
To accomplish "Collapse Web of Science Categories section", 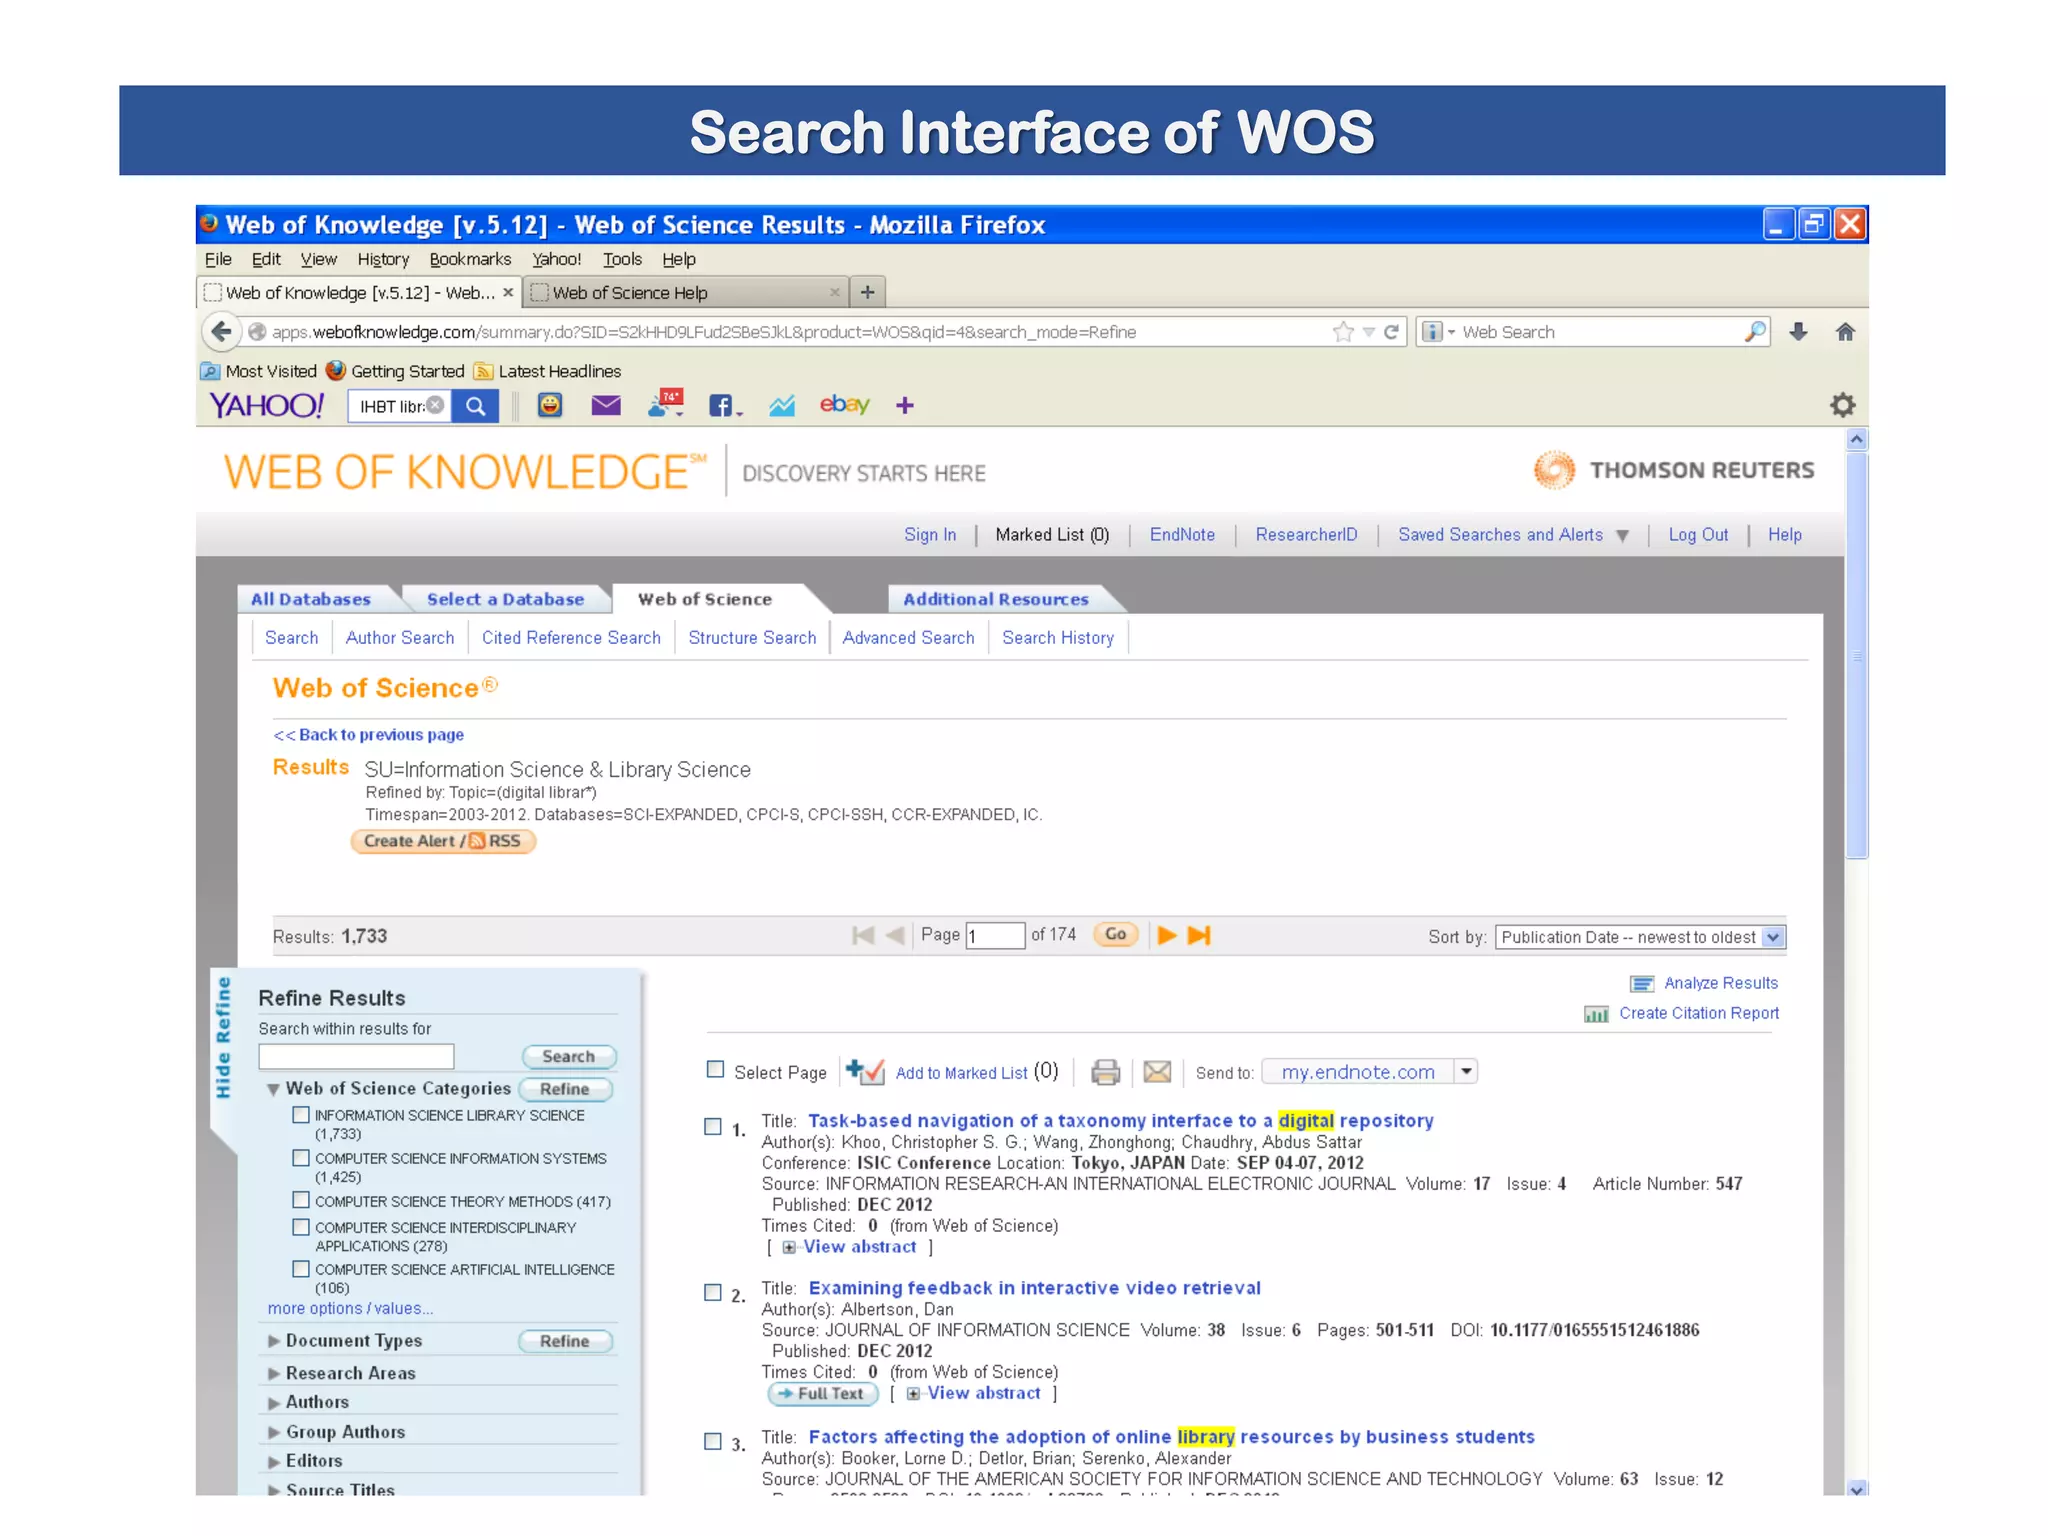I will pyautogui.click(x=273, y=1089).
